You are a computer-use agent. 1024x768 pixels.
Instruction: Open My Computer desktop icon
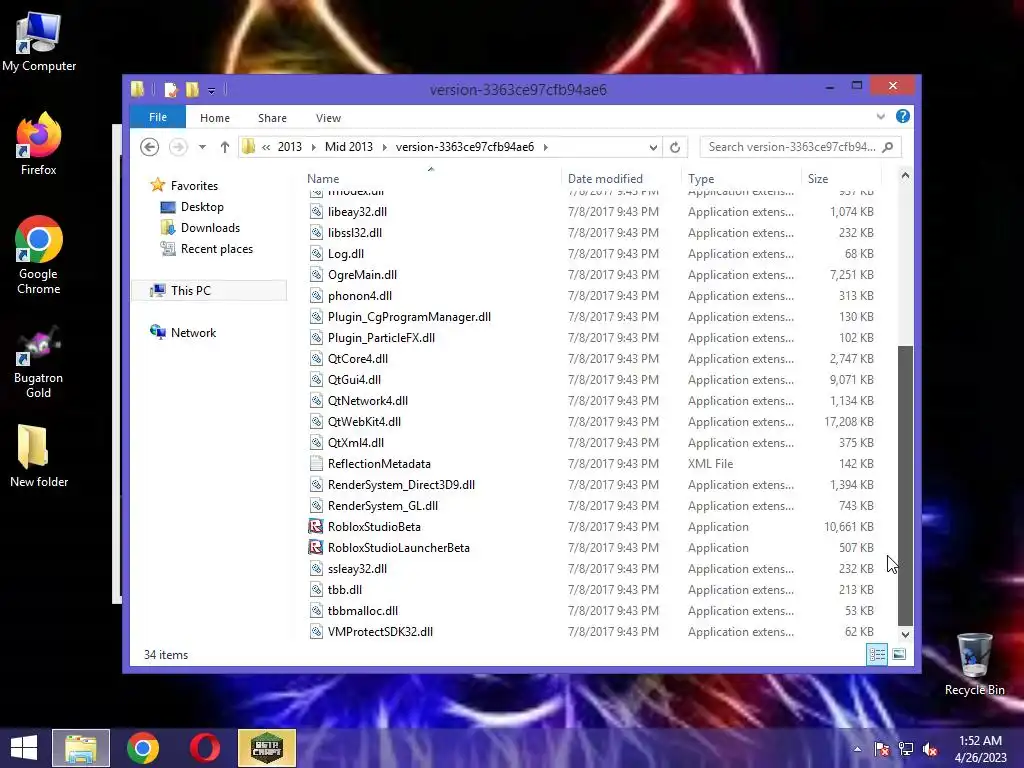point(39,41)
